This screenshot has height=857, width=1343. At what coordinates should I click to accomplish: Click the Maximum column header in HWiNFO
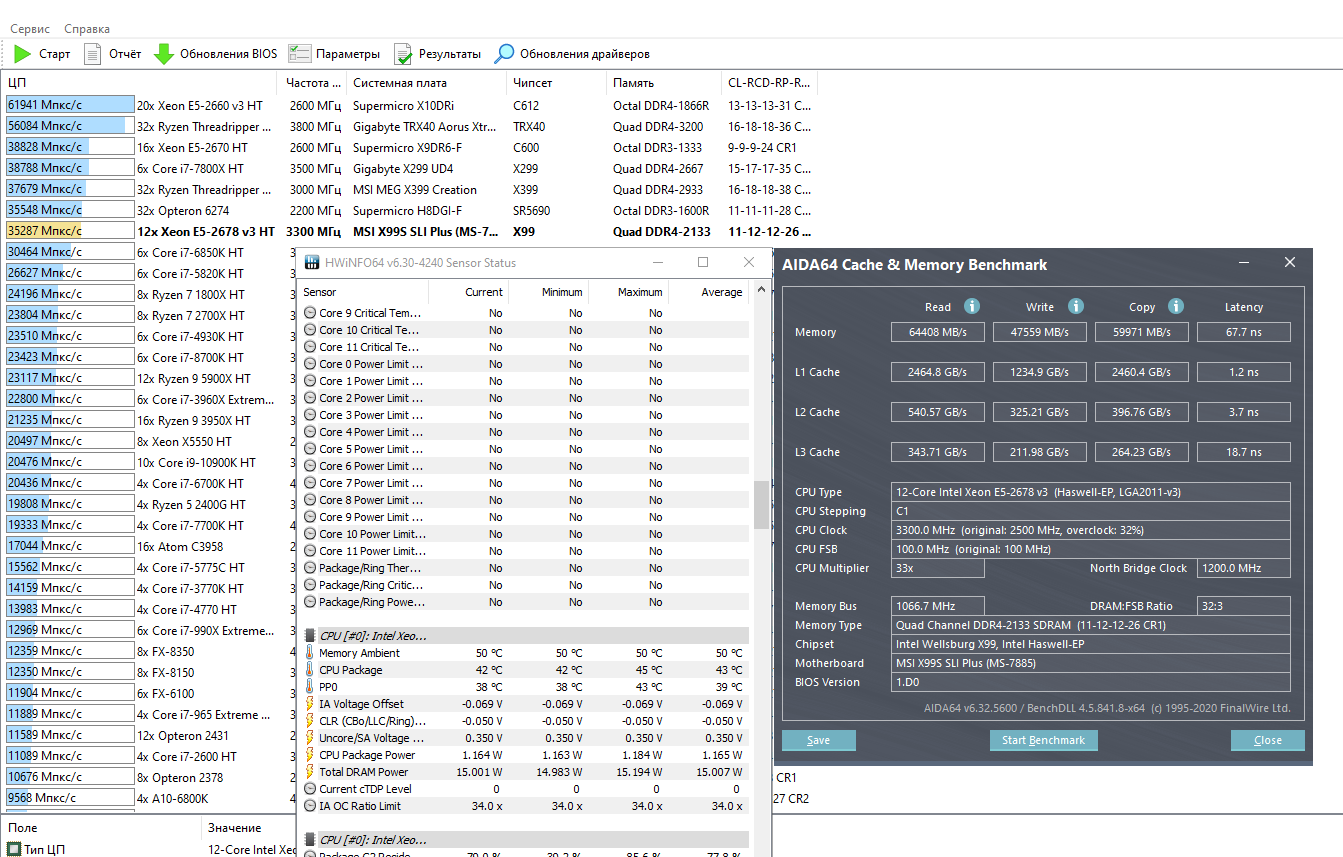coord(629,292)
